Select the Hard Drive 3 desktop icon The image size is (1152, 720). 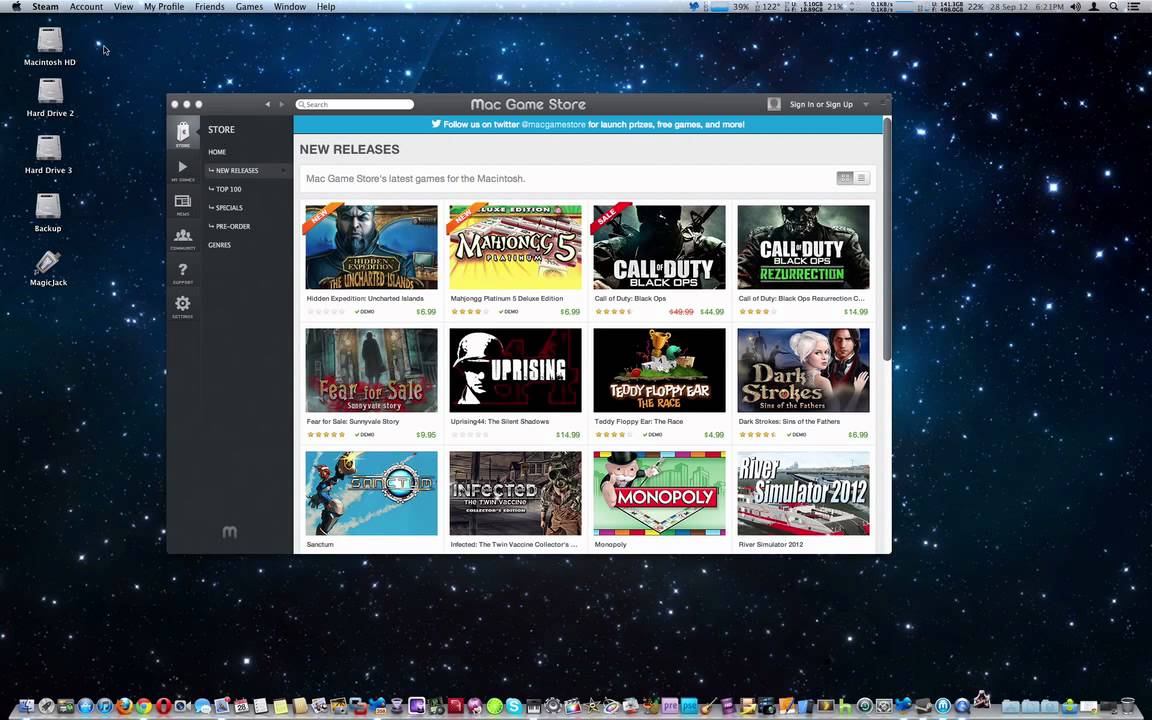pos(48,154)
